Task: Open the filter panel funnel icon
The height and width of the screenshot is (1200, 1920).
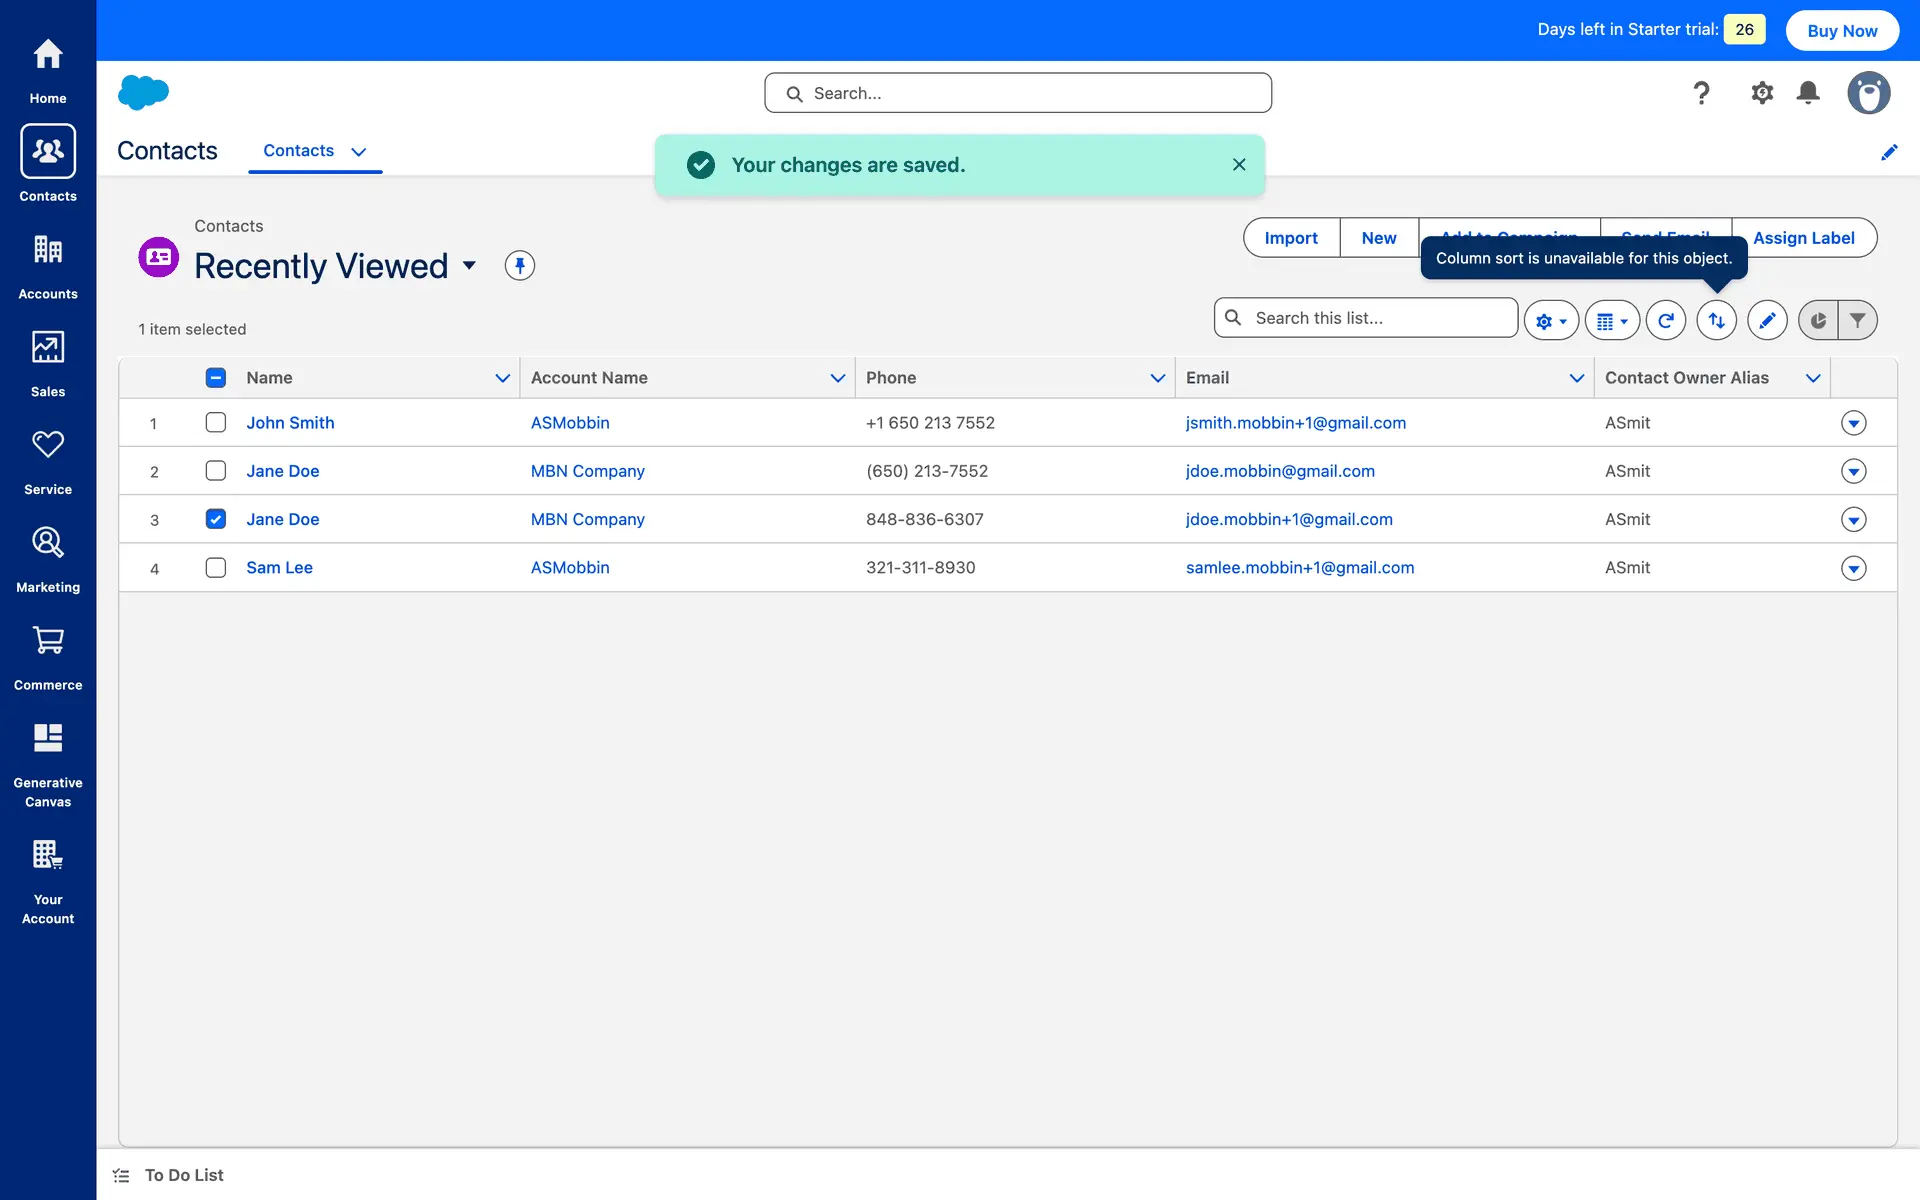Action: tap(1857, 320)
